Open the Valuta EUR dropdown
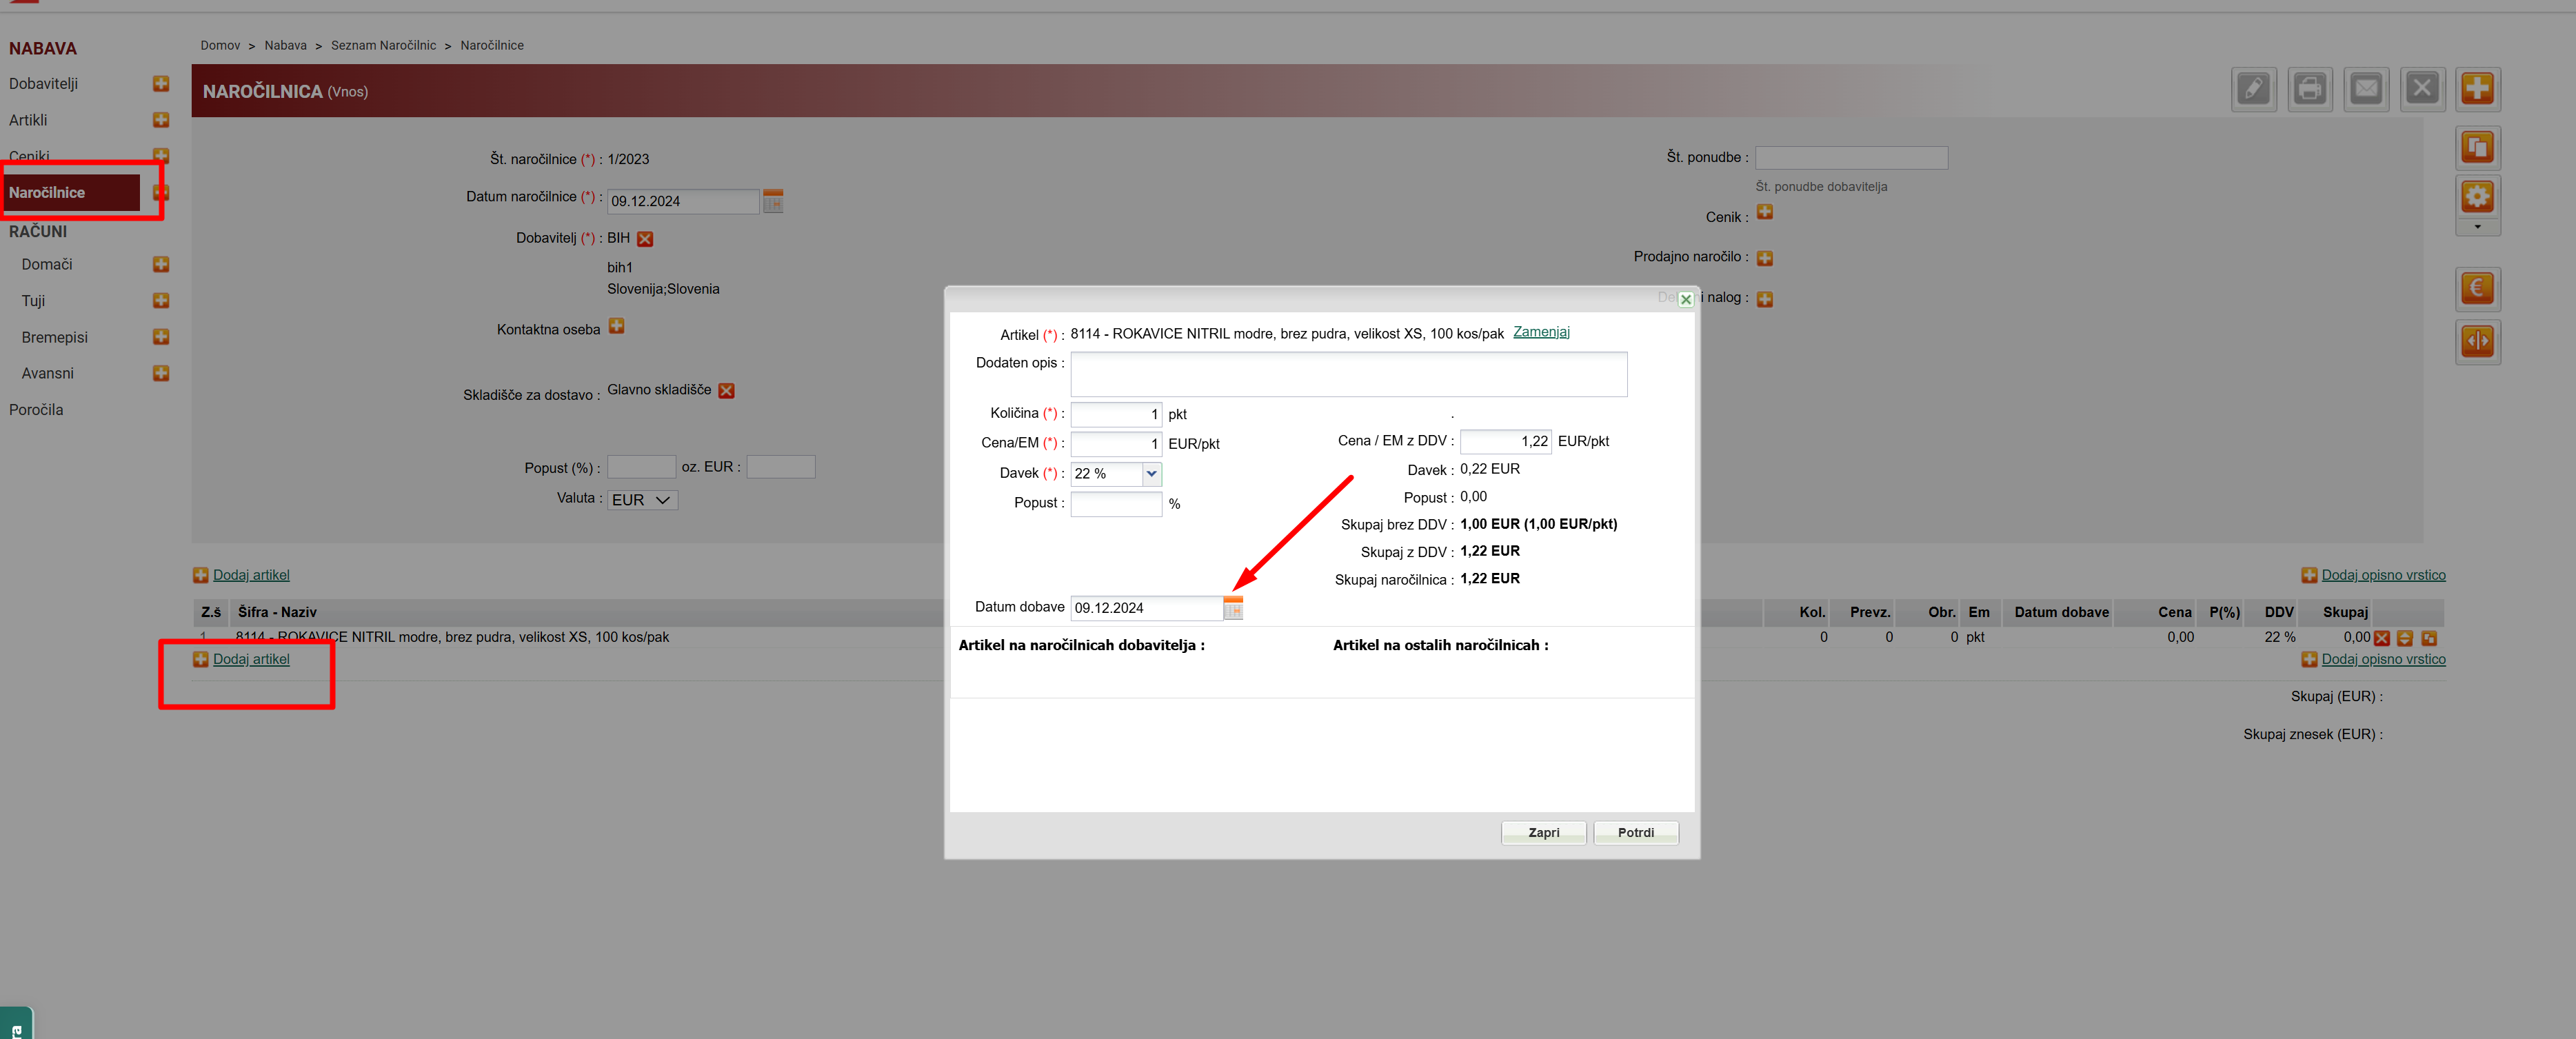This screenshot has height=1039, width=2576. tap(642, 500)
